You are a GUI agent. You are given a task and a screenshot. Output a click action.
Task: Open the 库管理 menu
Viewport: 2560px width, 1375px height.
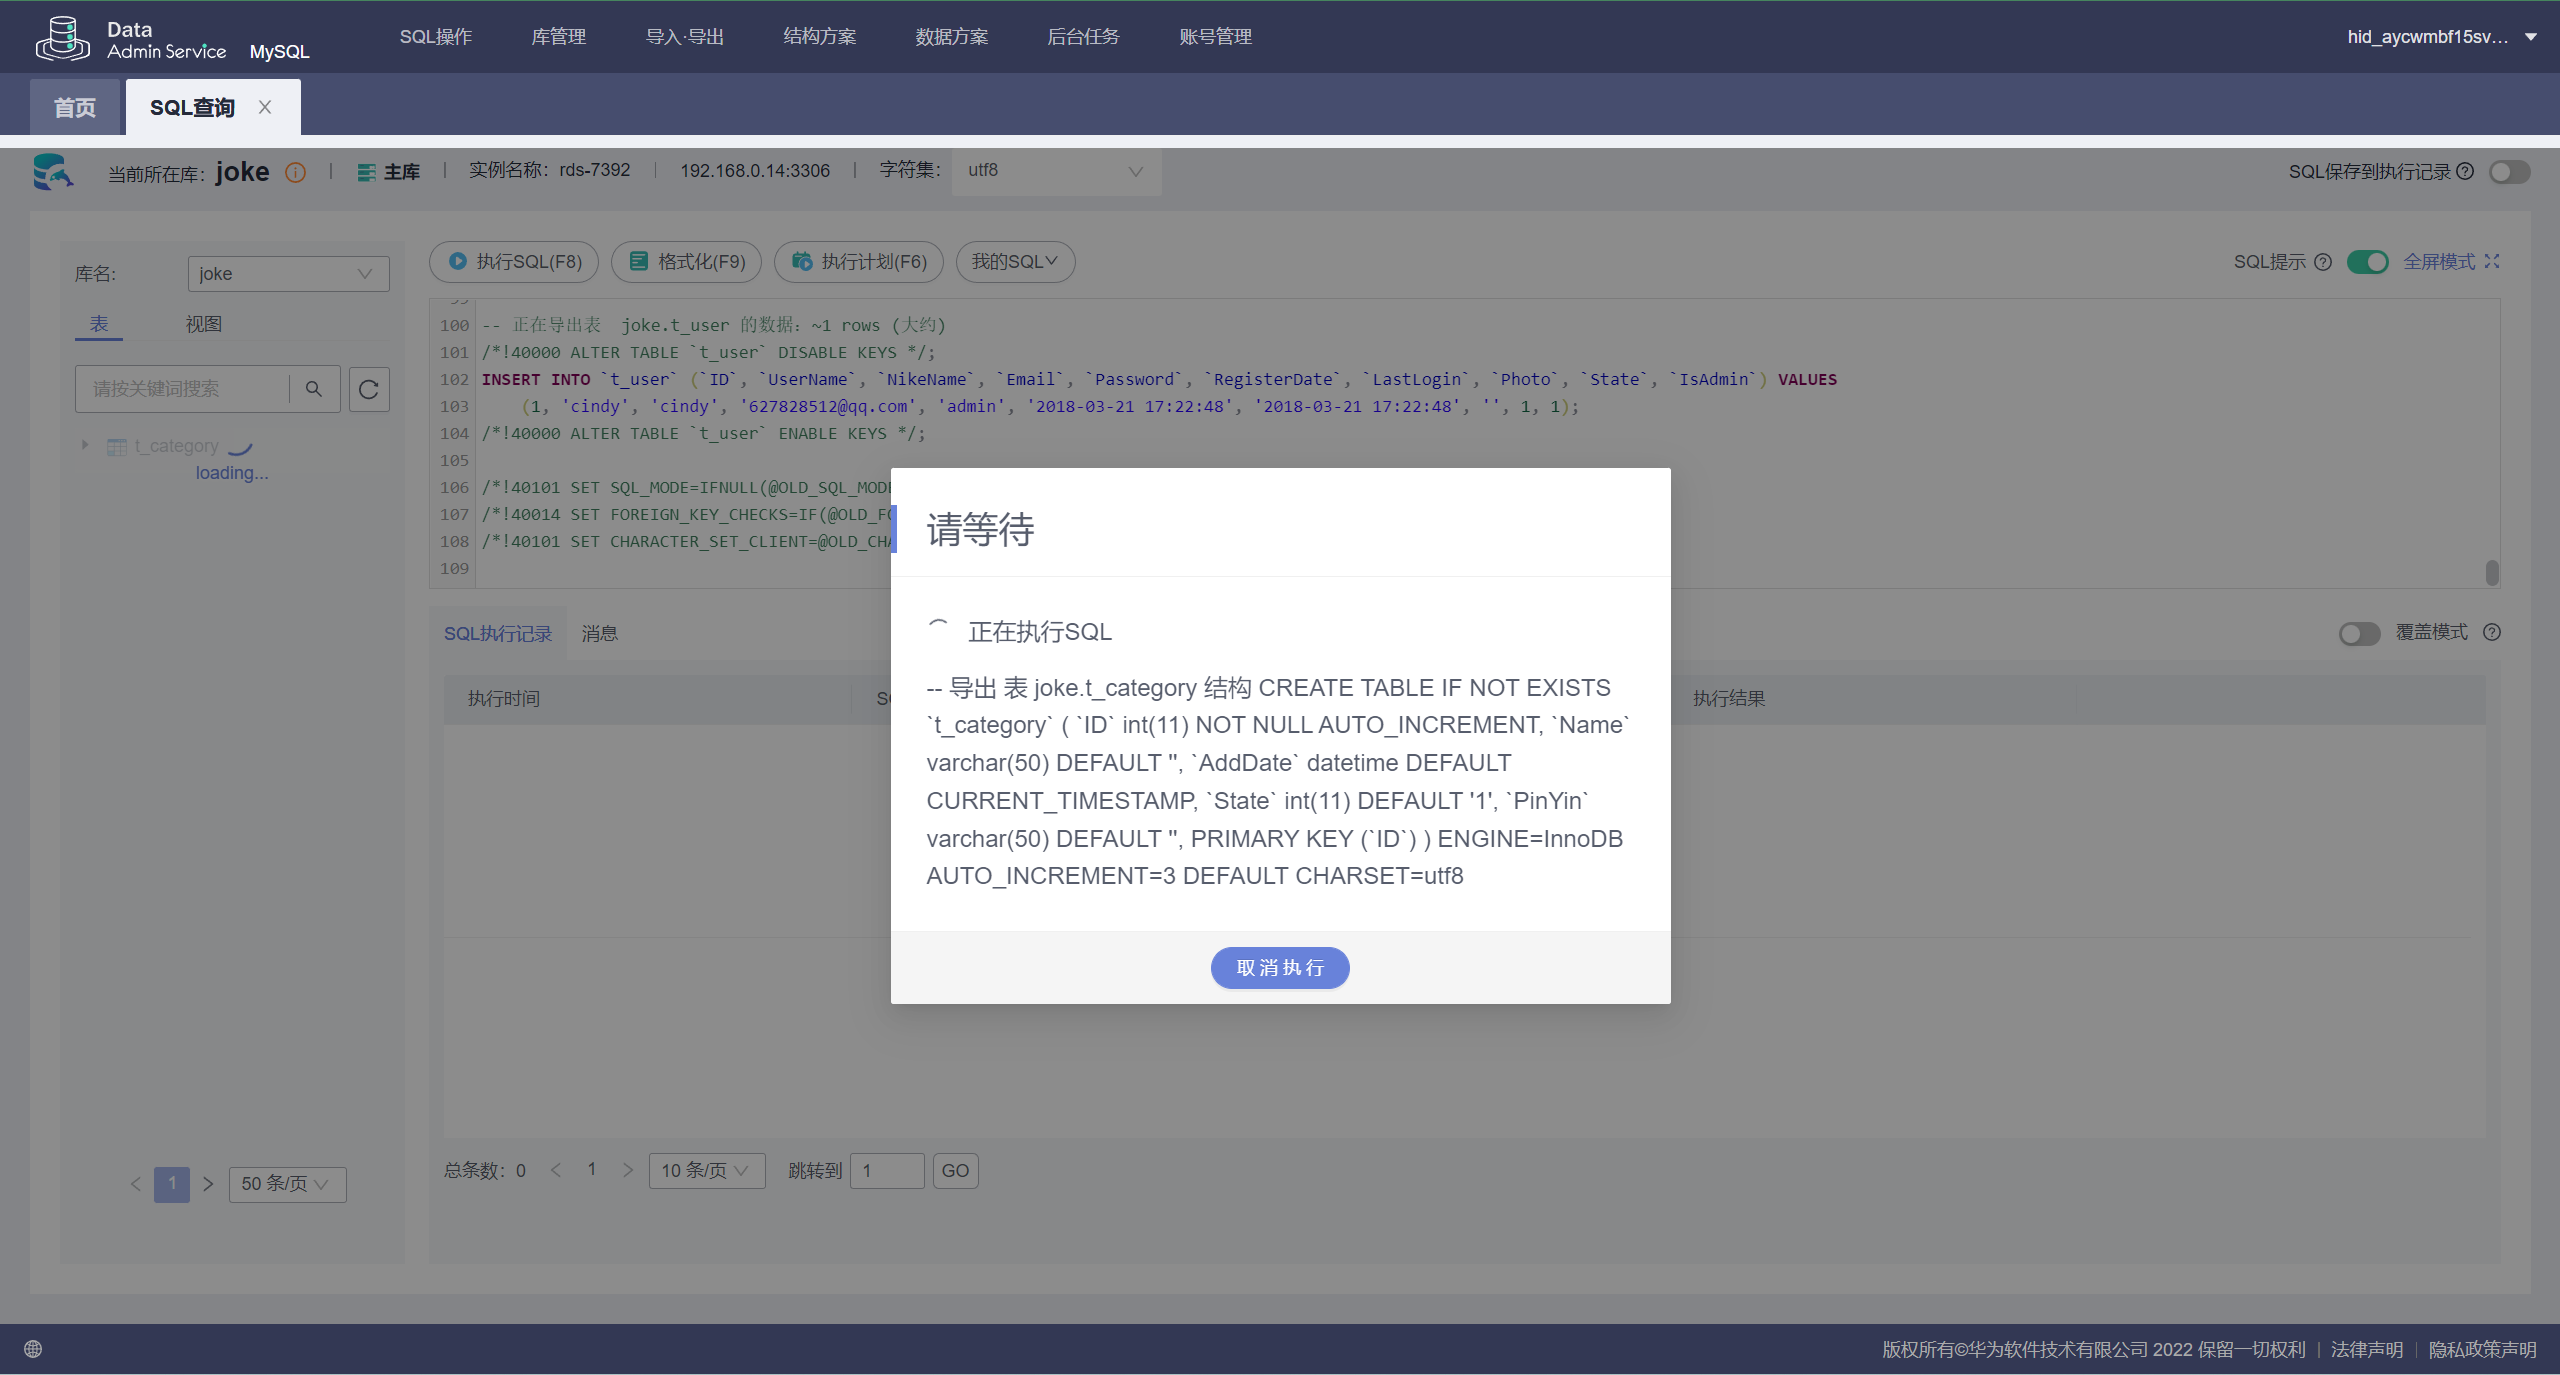559,37
